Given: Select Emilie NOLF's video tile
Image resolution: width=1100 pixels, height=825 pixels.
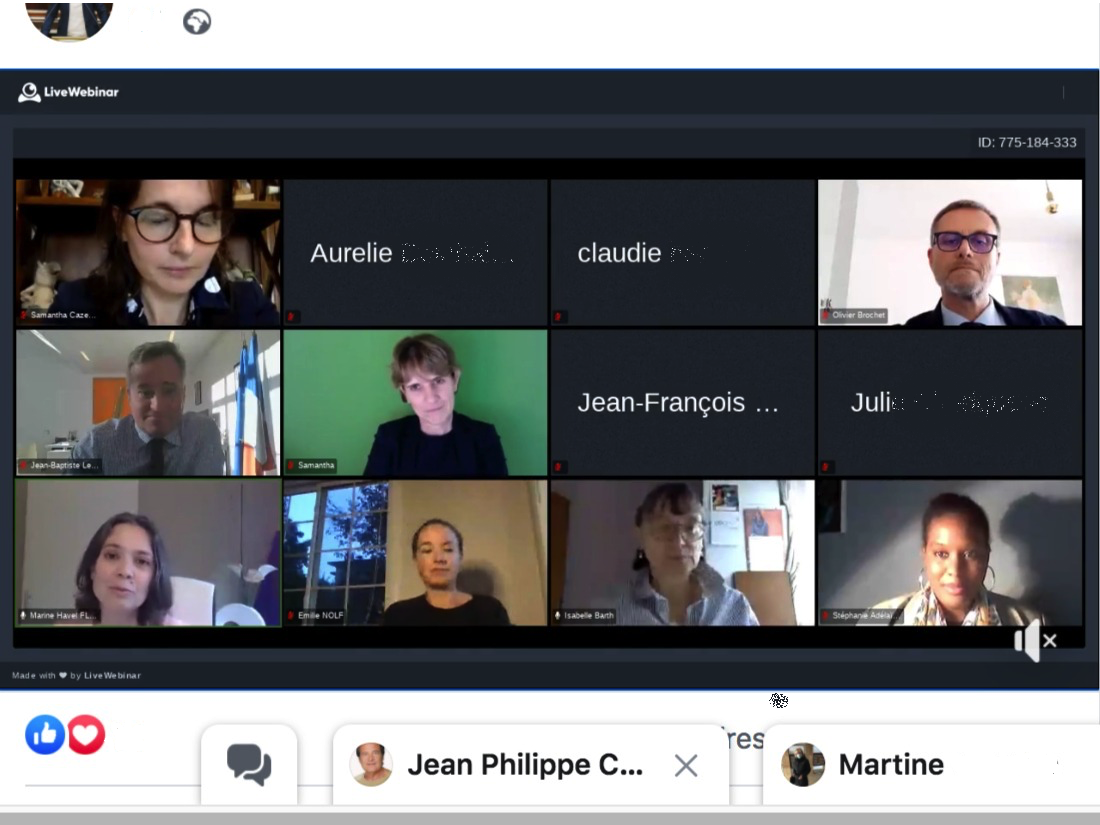Looking at the screenshot, I should click(415, 553).
